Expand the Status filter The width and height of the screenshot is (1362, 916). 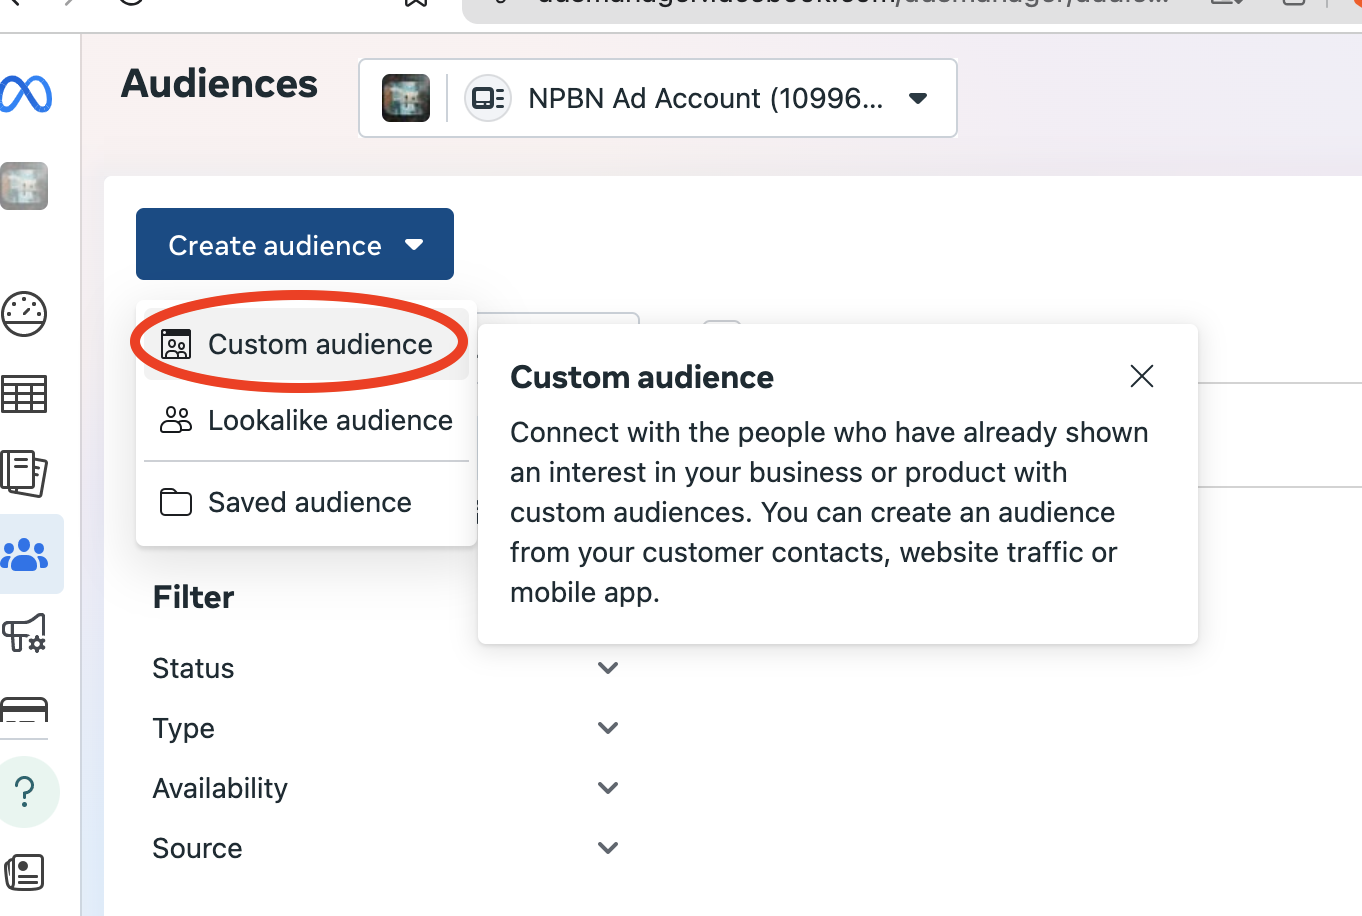pyautogui.click(x=607, y=668)
